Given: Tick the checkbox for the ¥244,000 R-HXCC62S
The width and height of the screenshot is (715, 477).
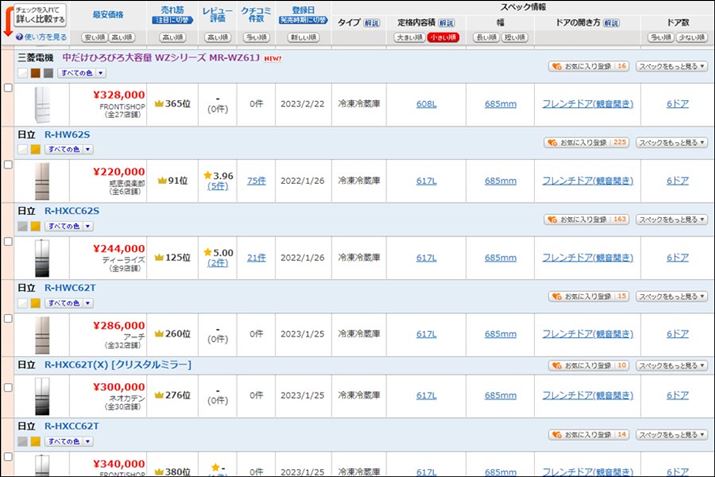Looking at the screenshot, I should click(x=8, y=242).
